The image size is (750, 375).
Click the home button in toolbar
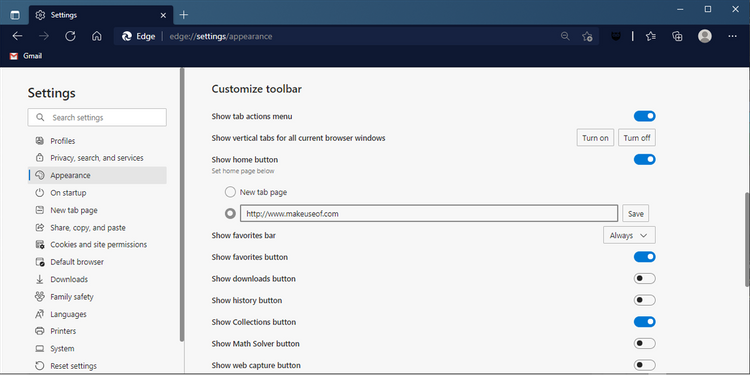pyautogui.click(x=97, y=36)
